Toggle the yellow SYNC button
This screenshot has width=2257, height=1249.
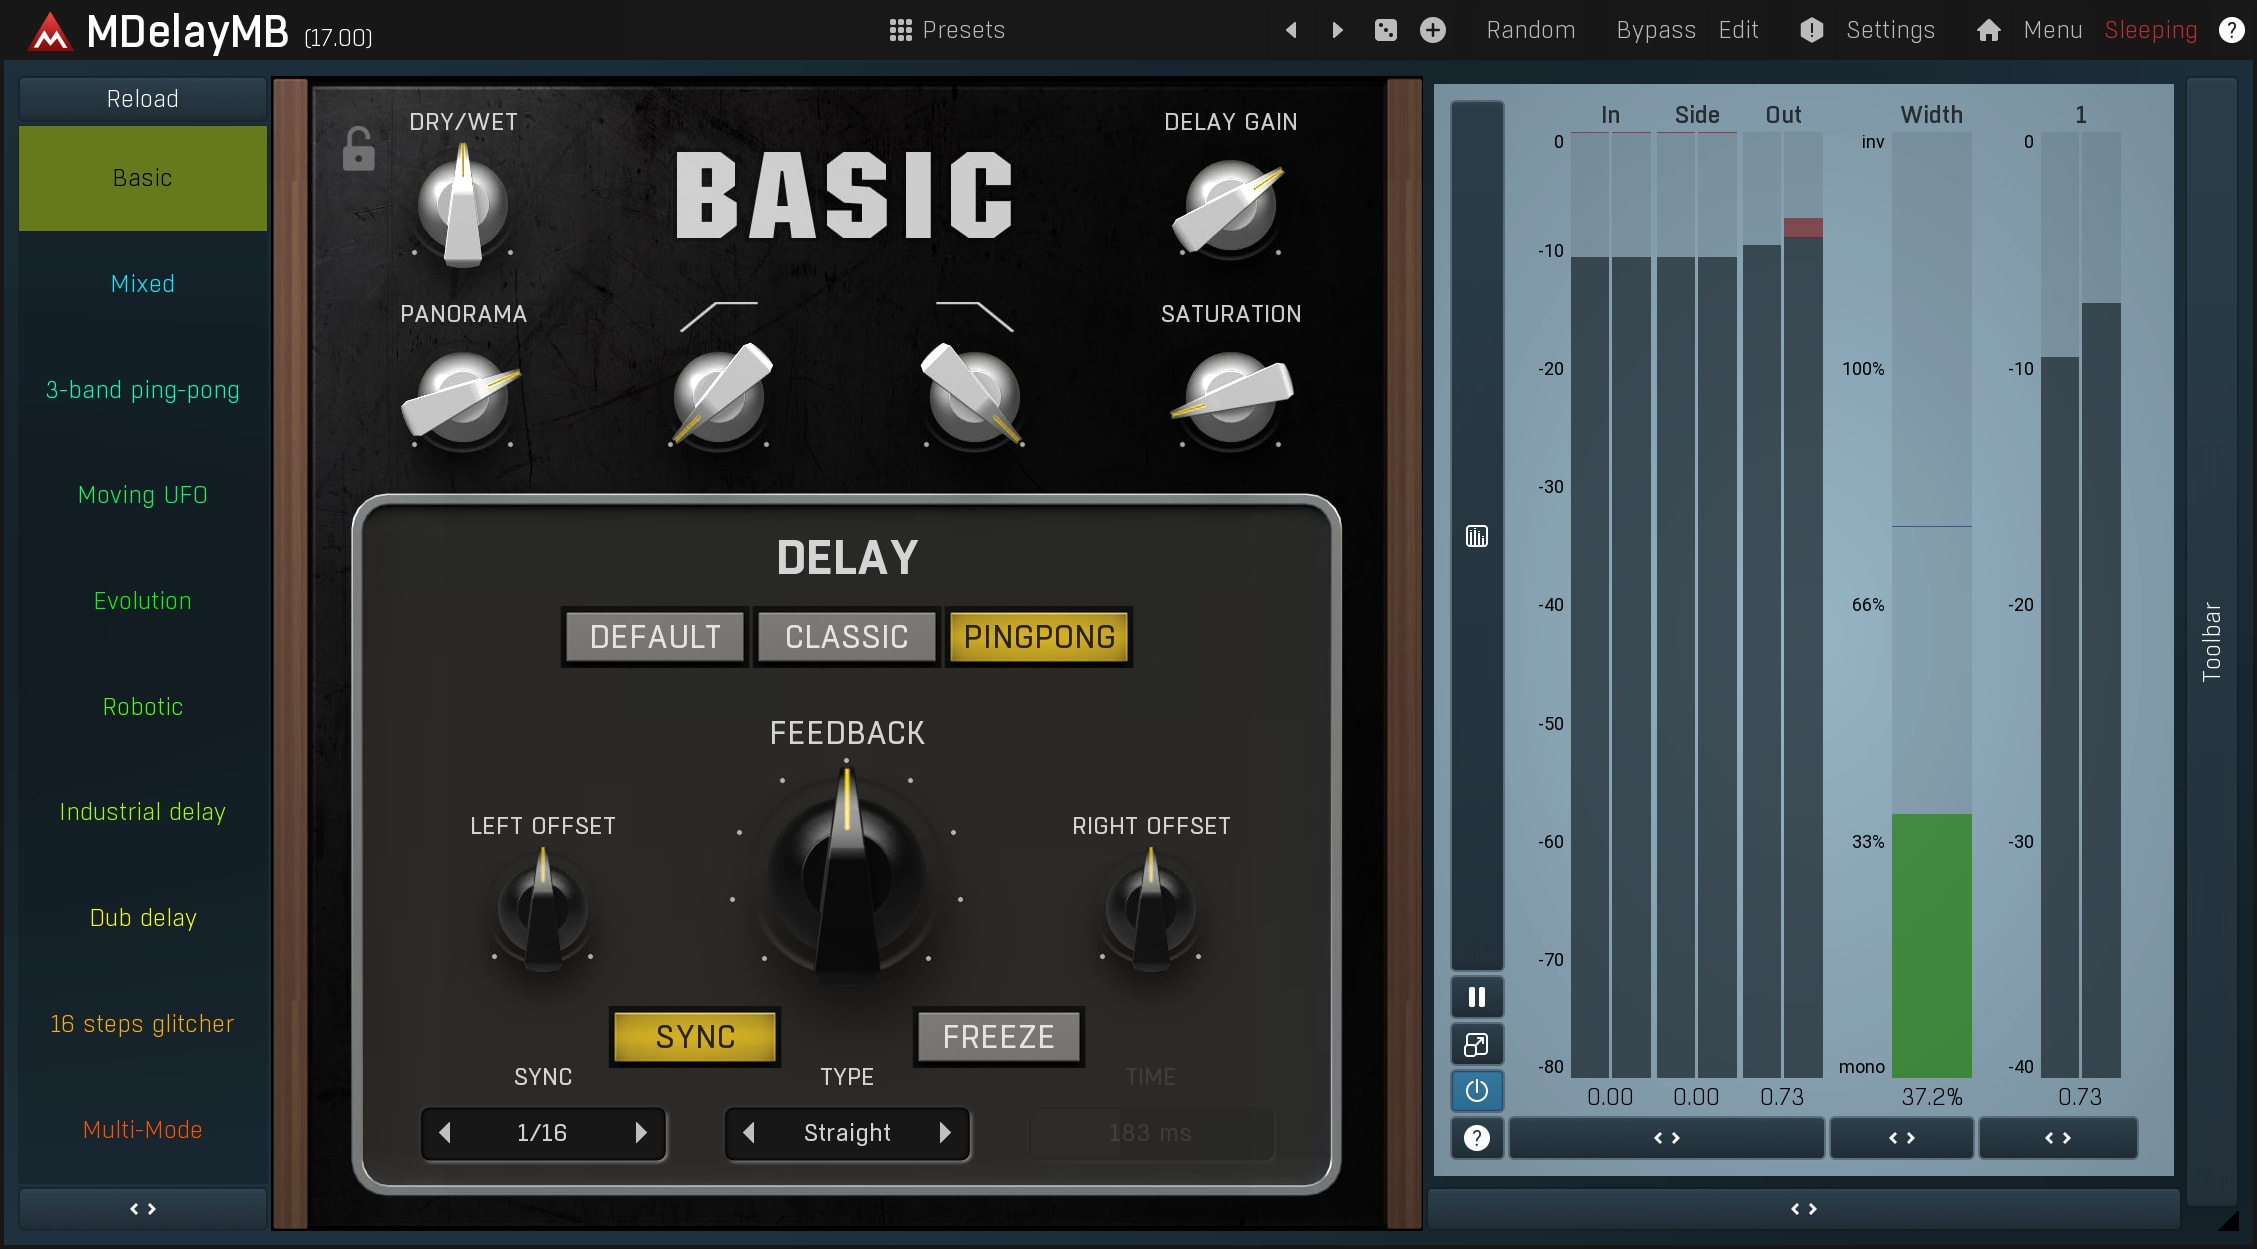(695, 1037)
